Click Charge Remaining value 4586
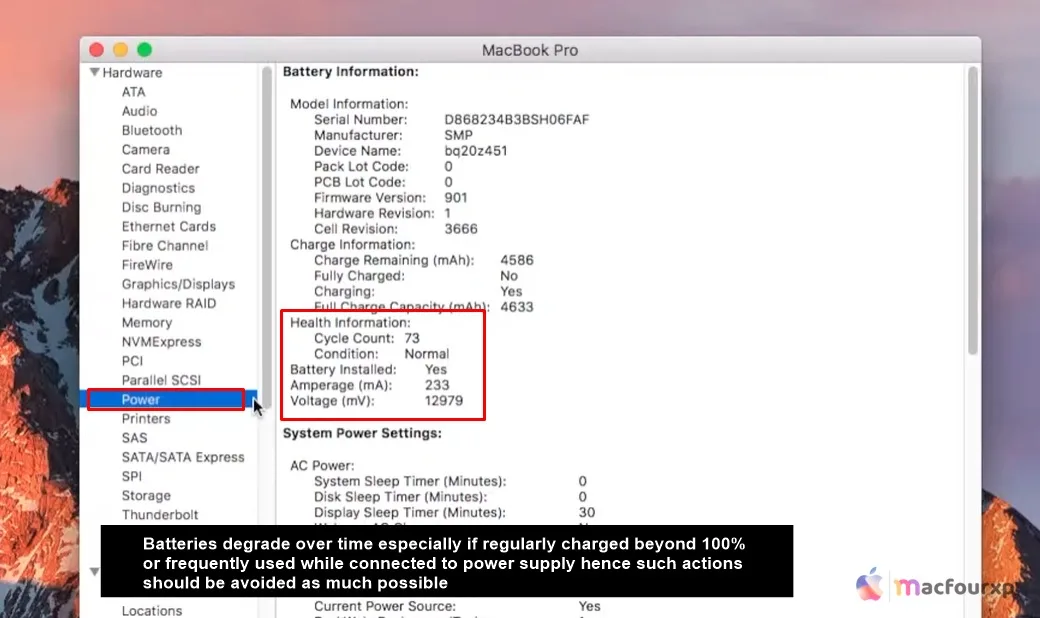Image resolution: width=1040 pixels, height=618 pixels. point(517,260)
